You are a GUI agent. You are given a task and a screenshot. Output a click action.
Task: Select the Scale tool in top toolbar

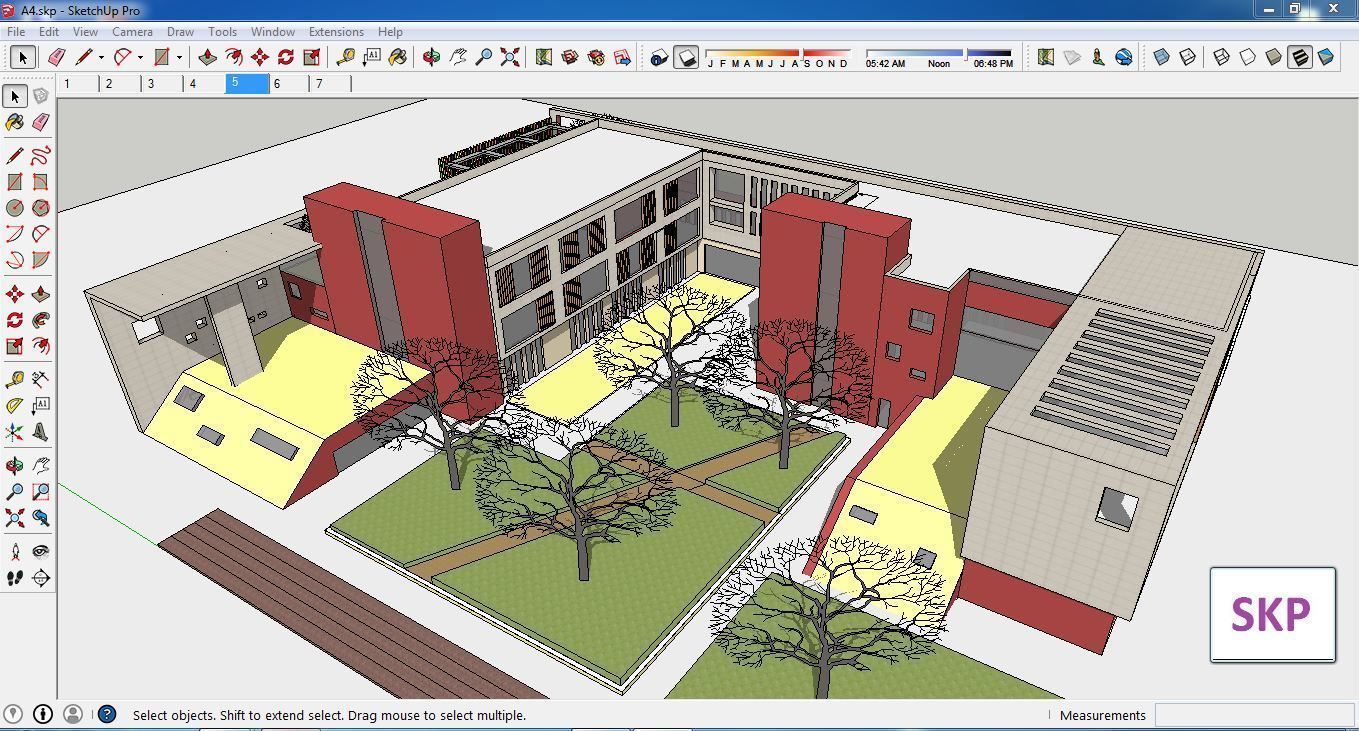click(x=312, y=57)
